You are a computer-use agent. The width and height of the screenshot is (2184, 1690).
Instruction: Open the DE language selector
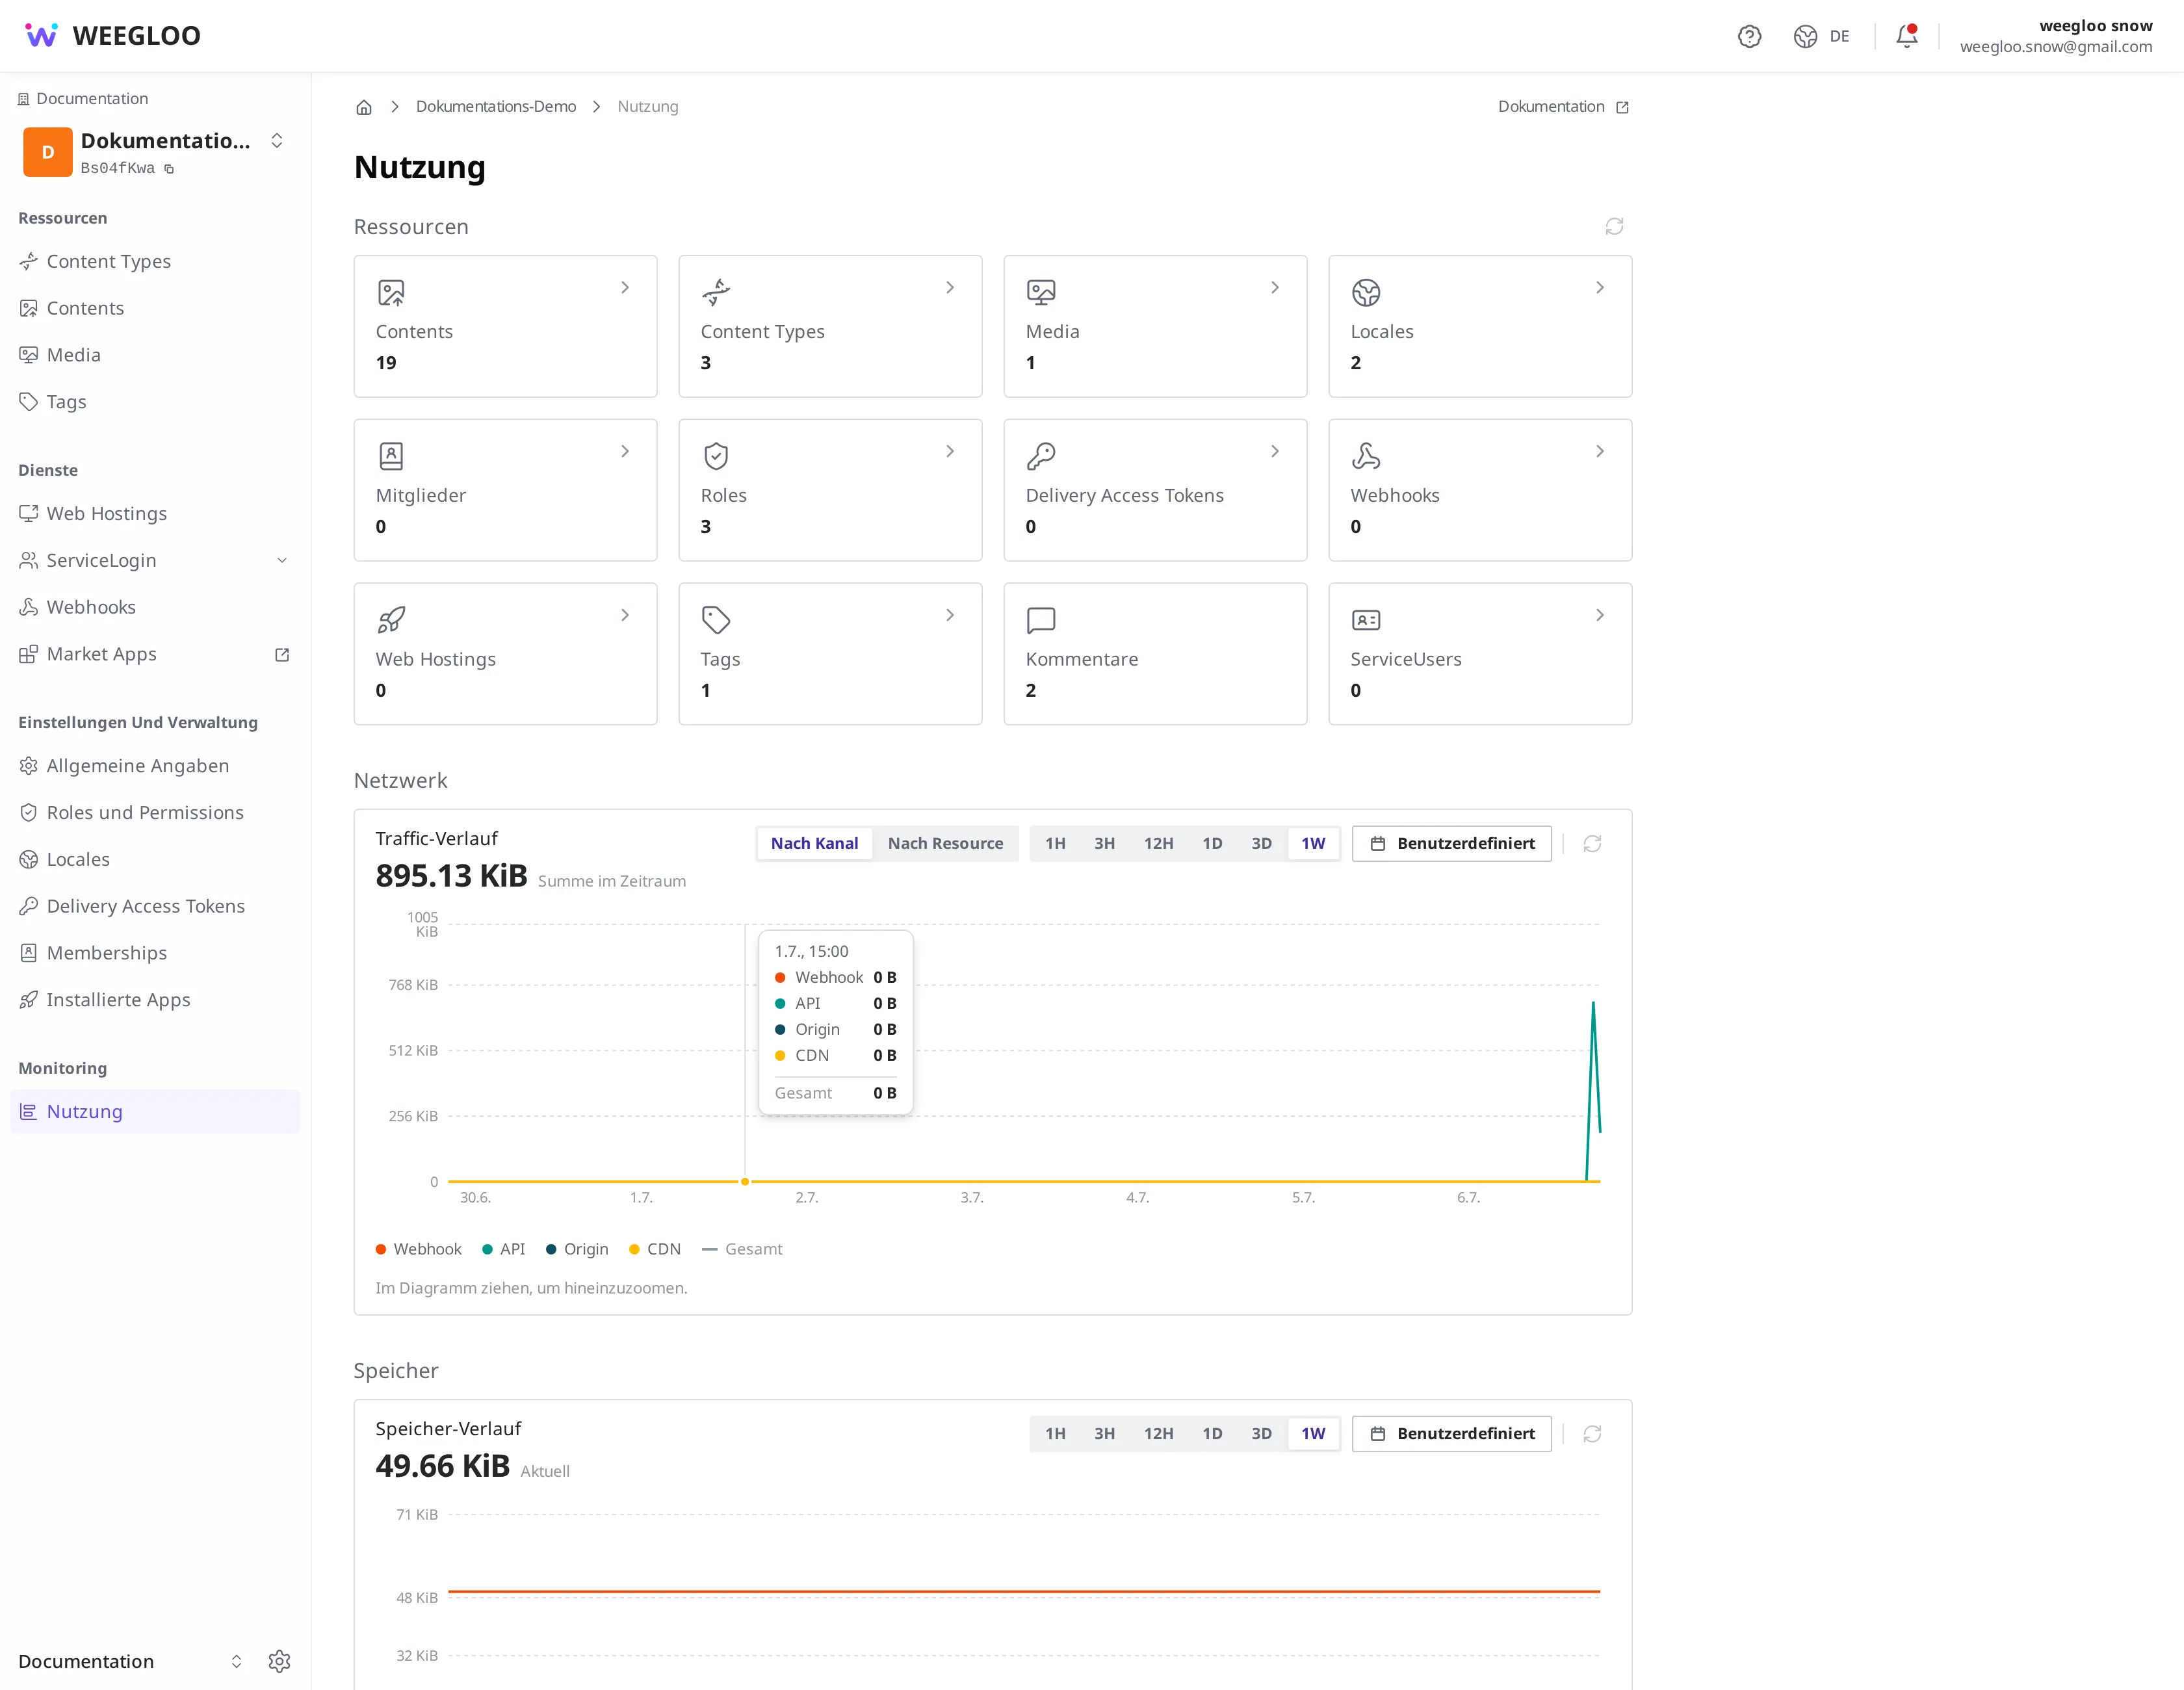pyautogui.click(x=1822, y=36)
